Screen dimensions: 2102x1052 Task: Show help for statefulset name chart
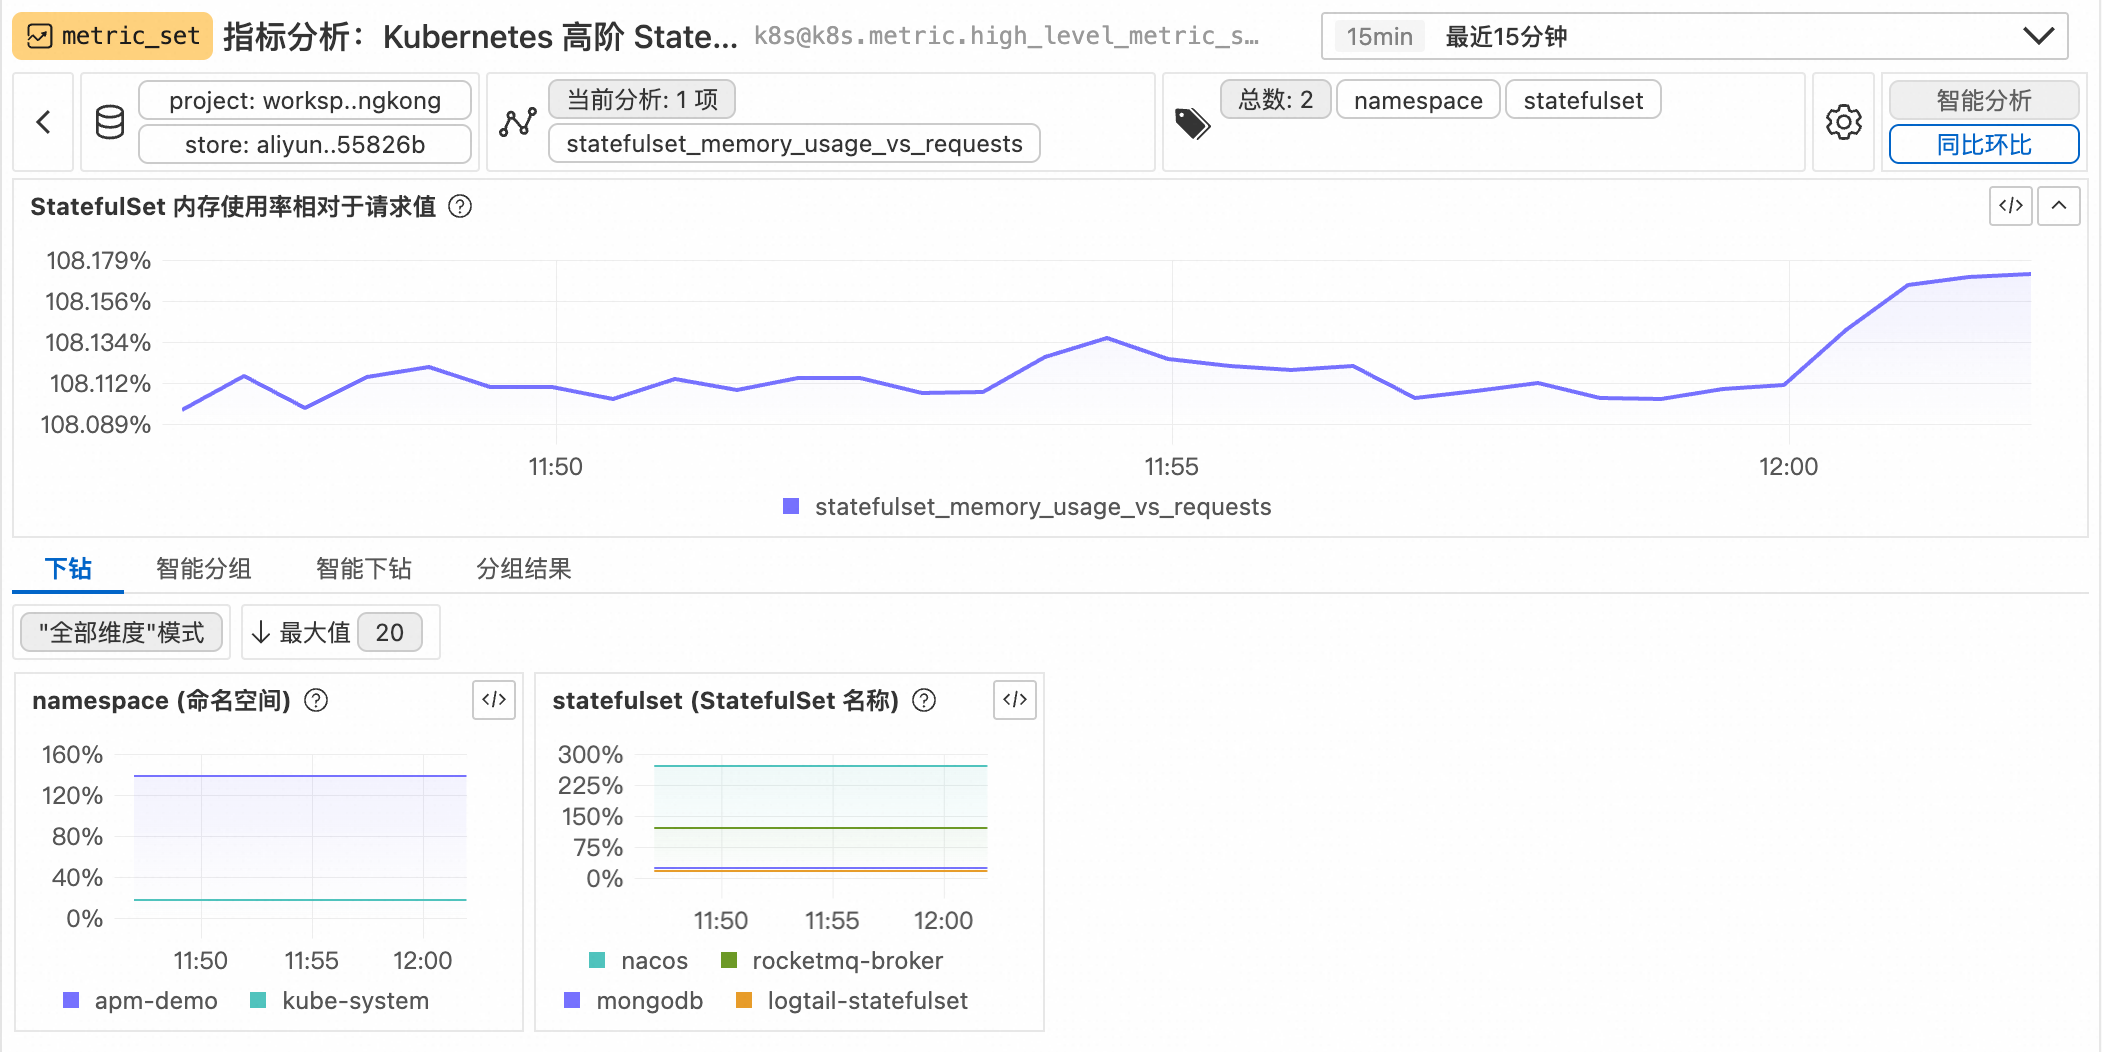point(925,700)
